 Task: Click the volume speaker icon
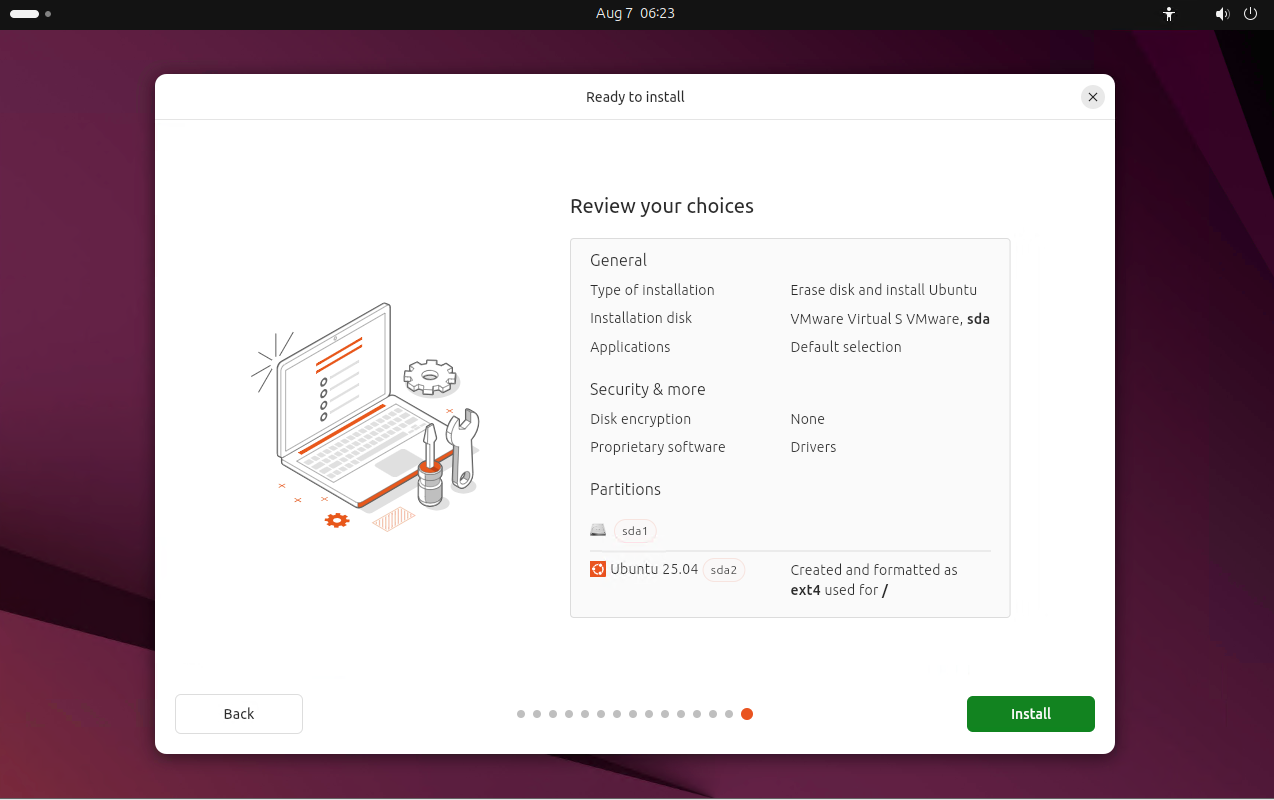point(1221,14)
